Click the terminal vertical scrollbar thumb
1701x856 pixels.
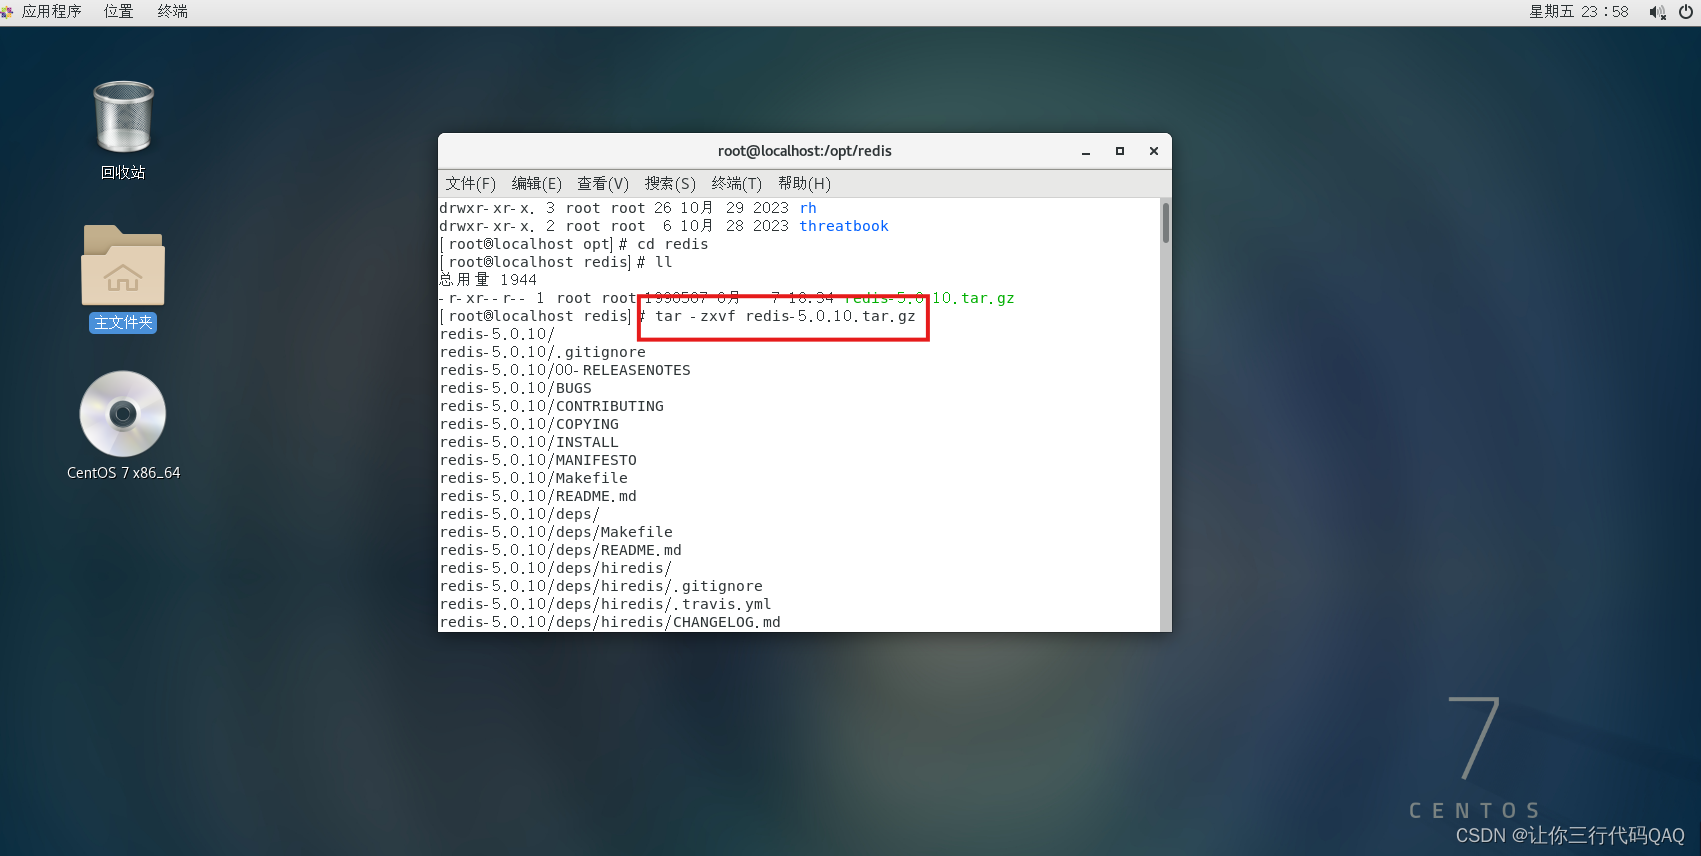[1166, 222]
